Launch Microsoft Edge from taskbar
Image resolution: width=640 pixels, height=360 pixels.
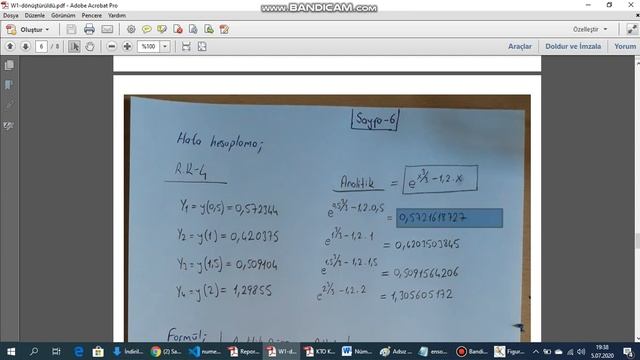(x=78, y=351)
